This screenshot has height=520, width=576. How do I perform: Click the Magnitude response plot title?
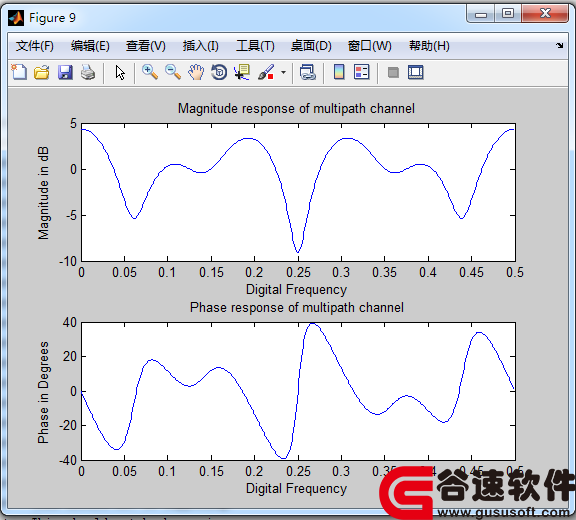click(x=296, y=109)
